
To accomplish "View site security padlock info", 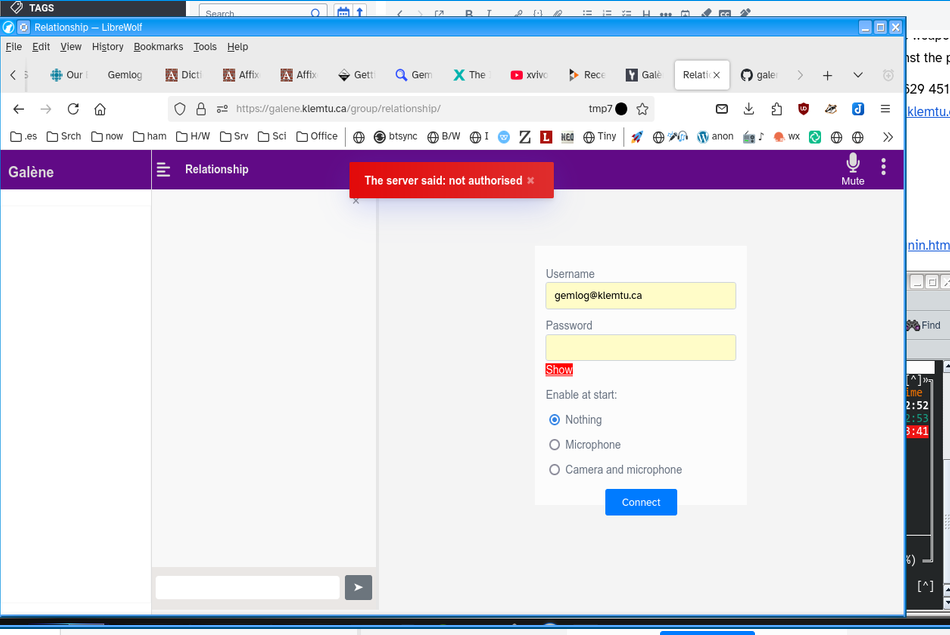I will pos(201,109).
